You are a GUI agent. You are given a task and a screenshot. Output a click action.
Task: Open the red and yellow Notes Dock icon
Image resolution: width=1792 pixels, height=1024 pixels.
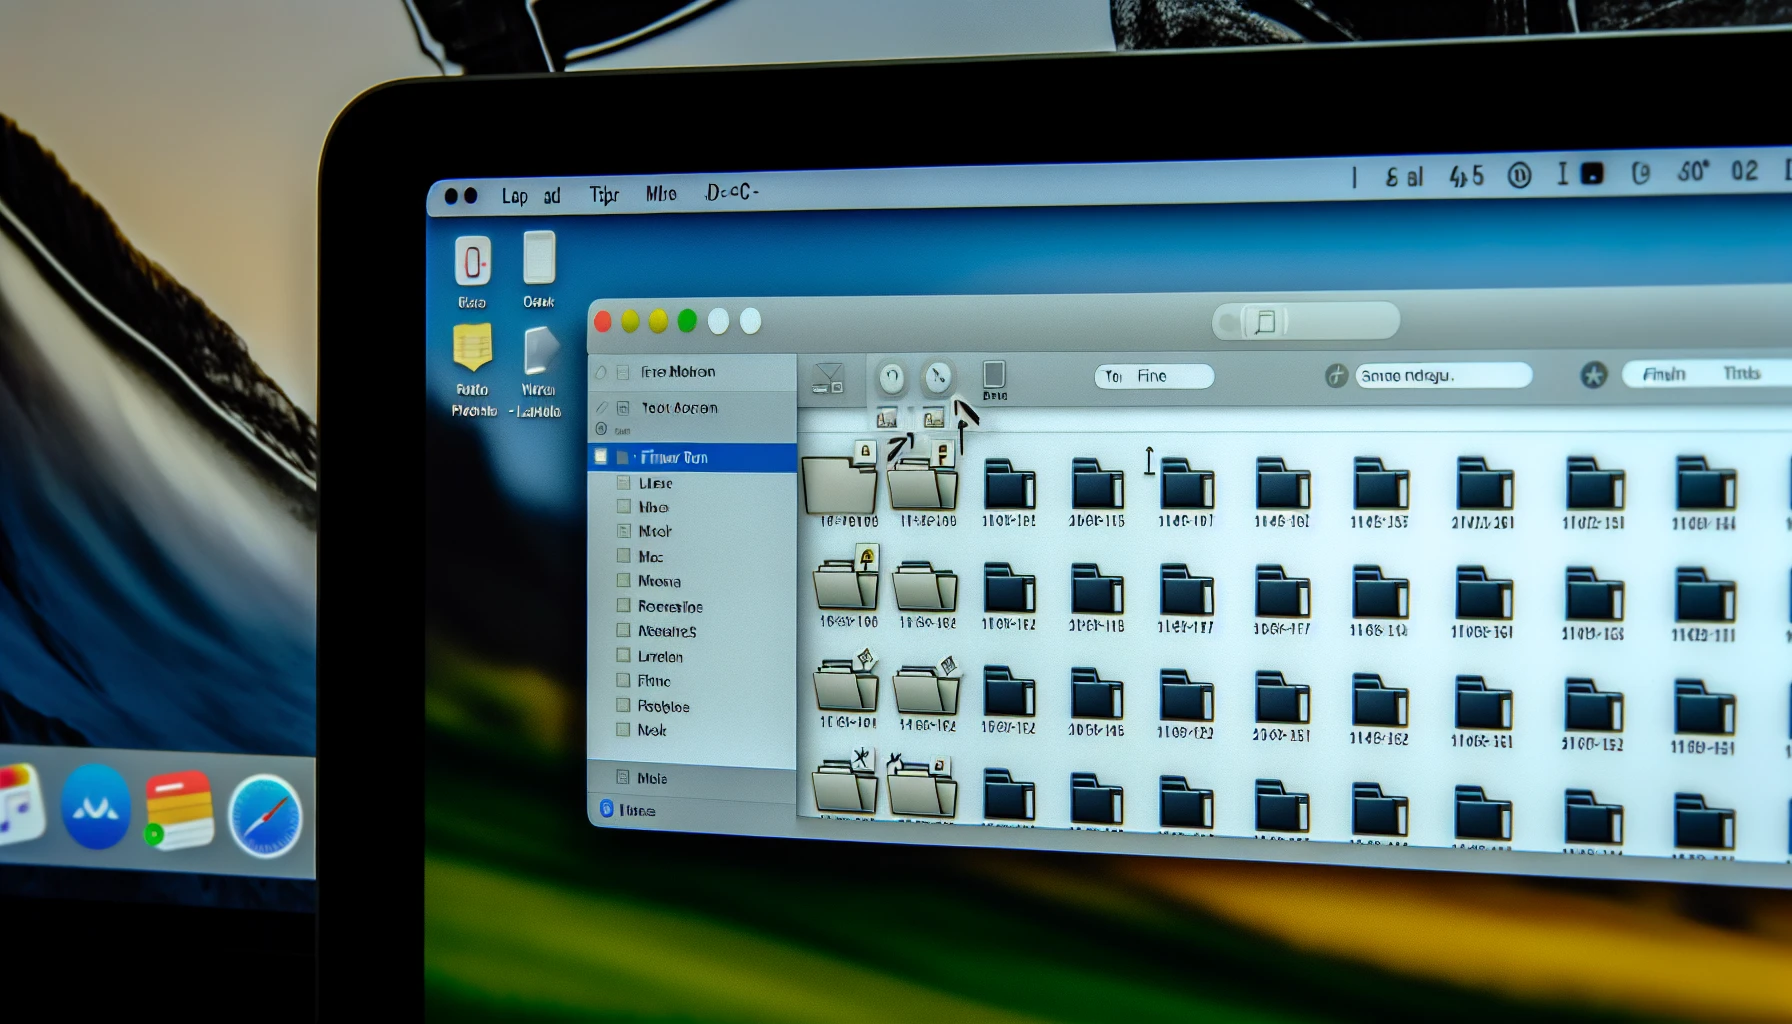point(180,810)
